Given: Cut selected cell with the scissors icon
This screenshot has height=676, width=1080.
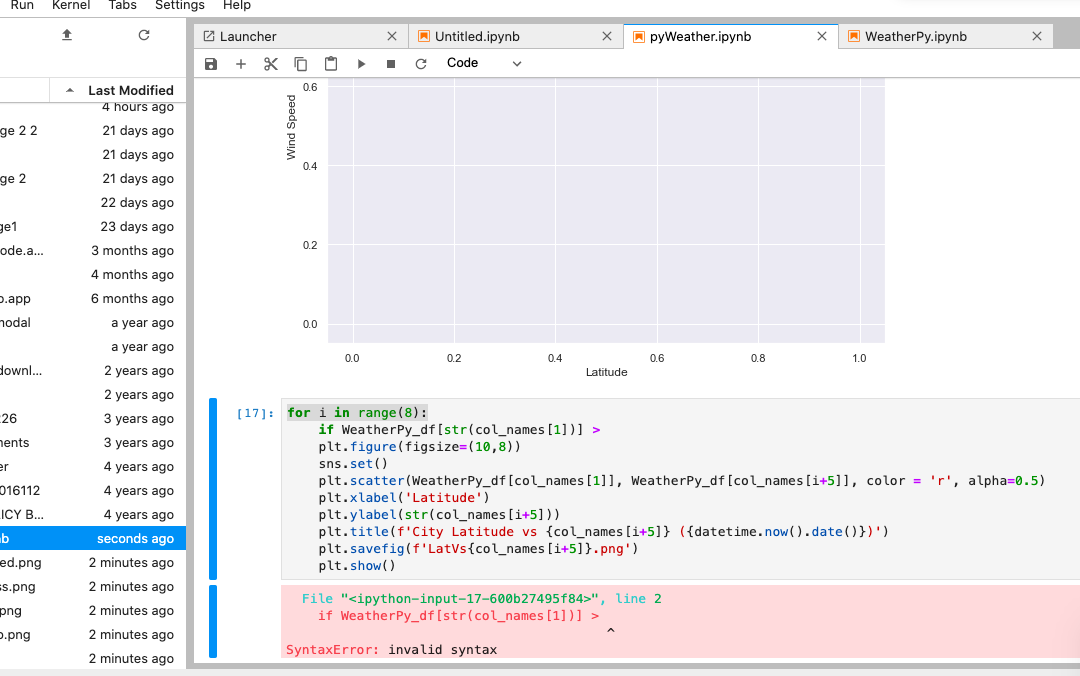Looking at the screenshot, I should pos(271,63).
